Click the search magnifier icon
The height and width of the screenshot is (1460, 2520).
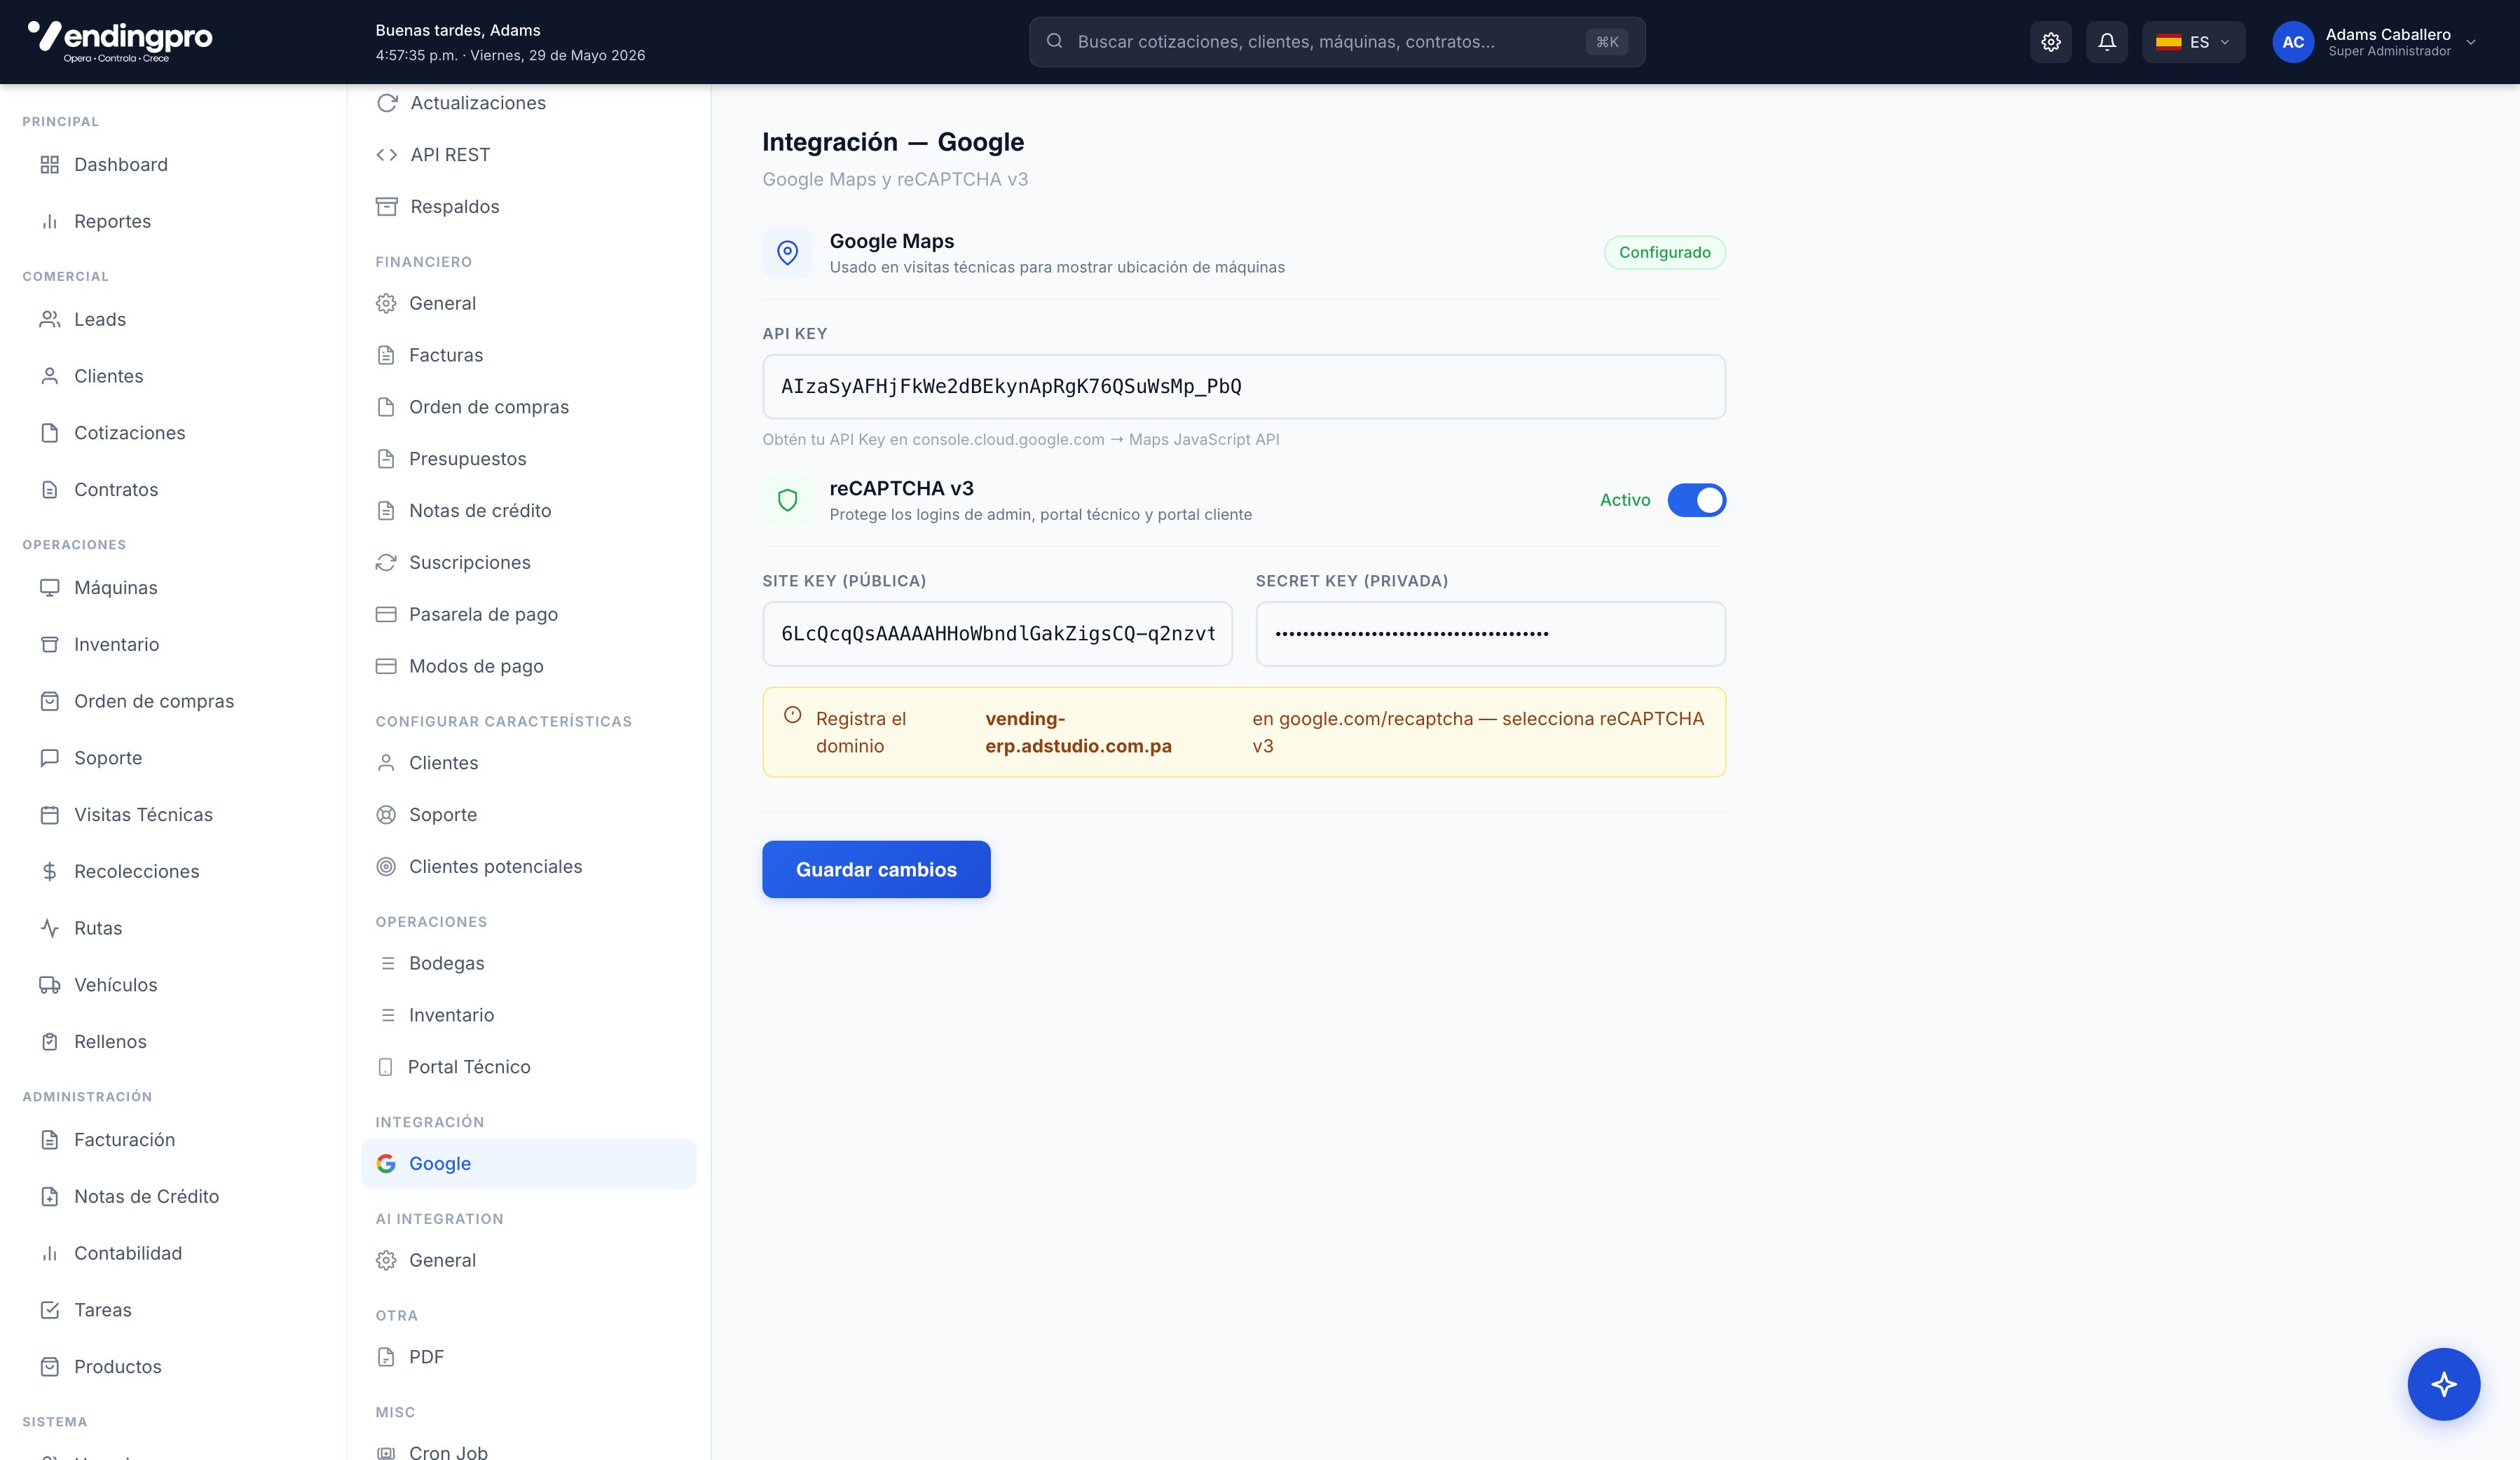(x=1054, y=41)
